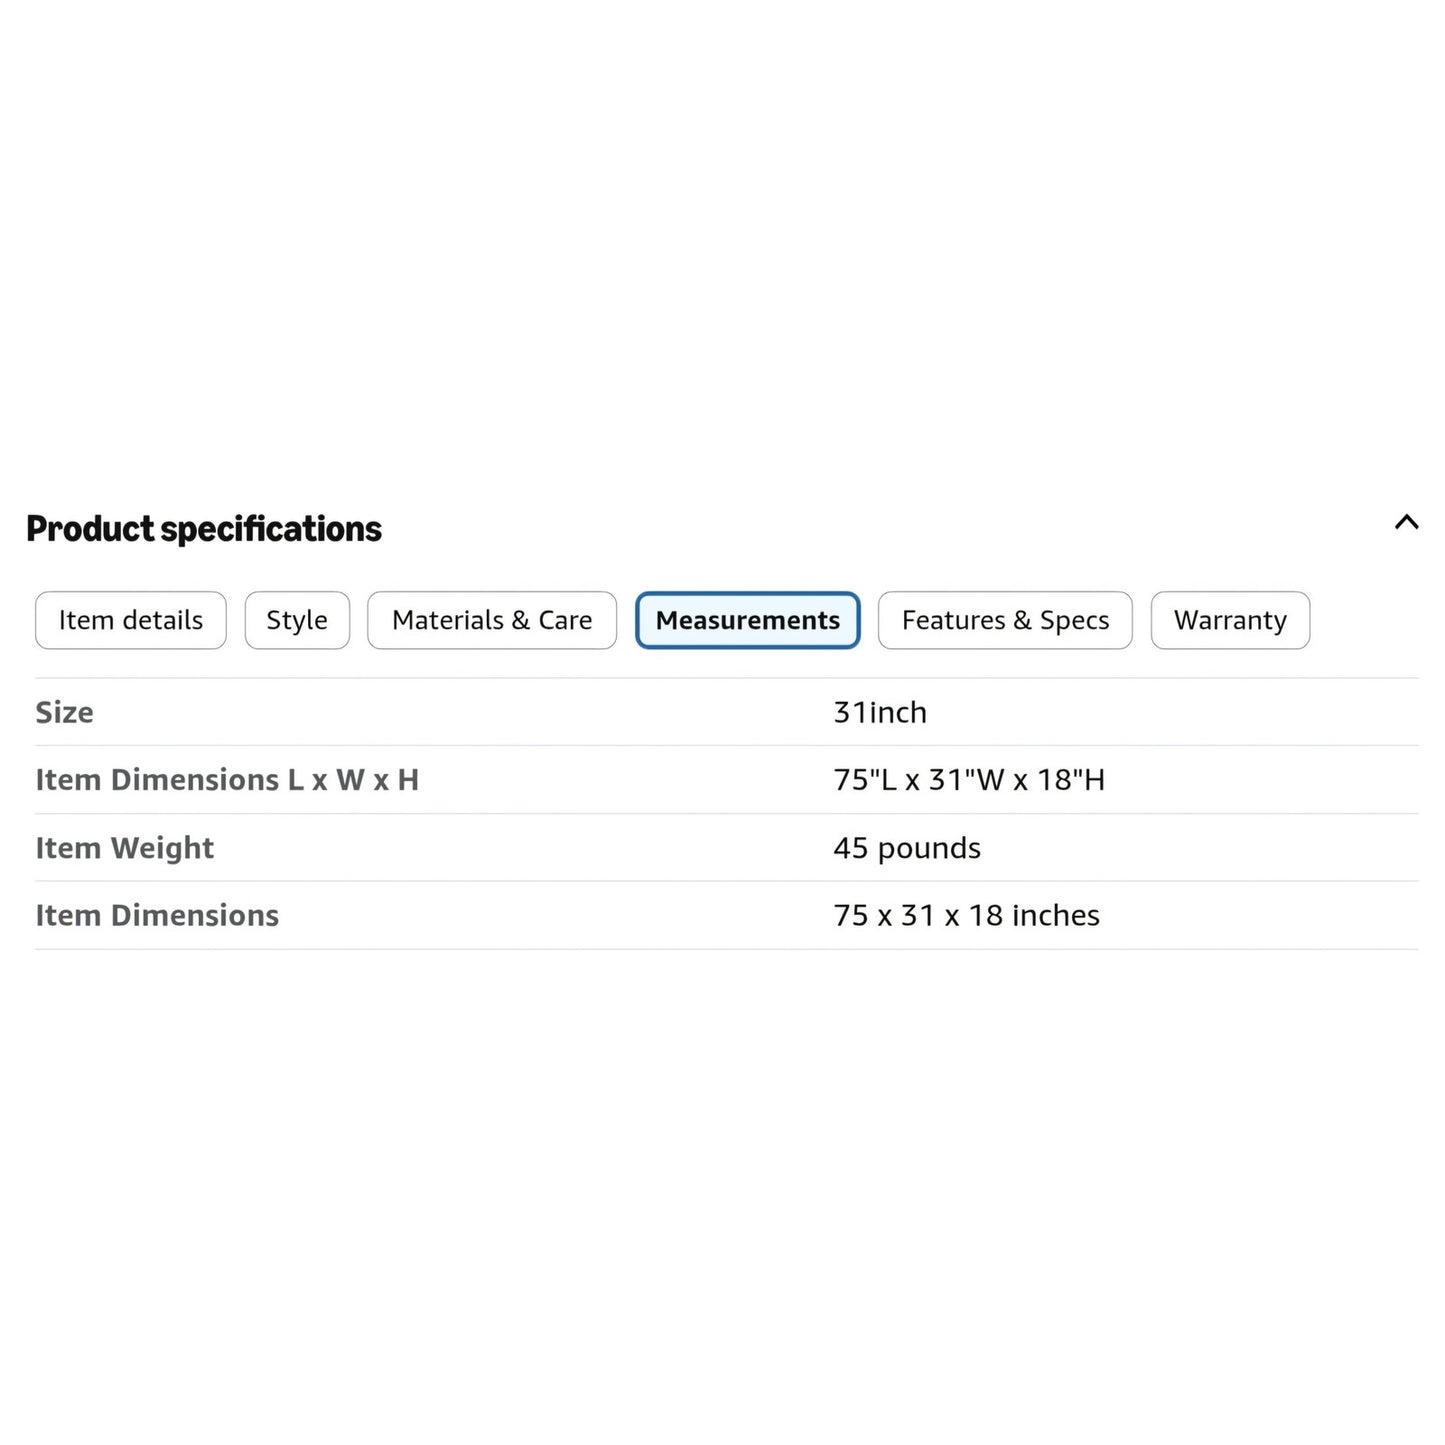Switch to the Style tab
1445x1445 pixels.
pyautogui.click(x=297, y=620)
